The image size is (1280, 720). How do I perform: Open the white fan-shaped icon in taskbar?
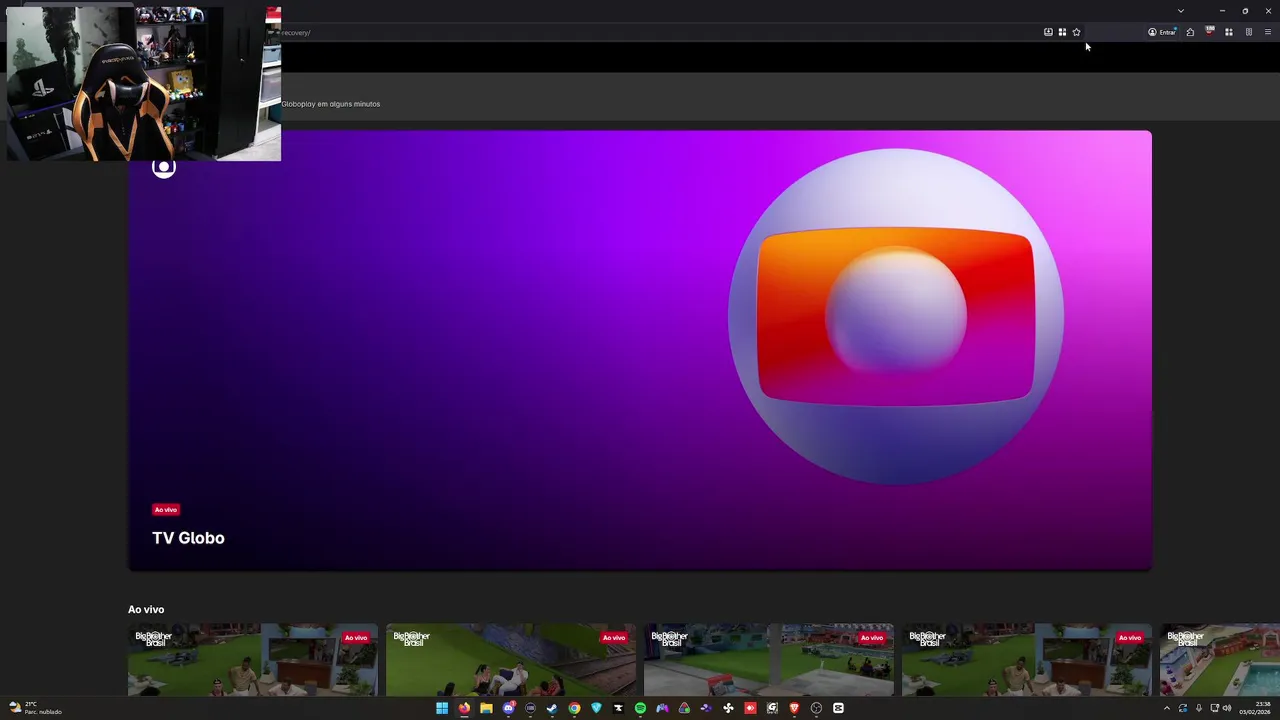coord(728,708)
